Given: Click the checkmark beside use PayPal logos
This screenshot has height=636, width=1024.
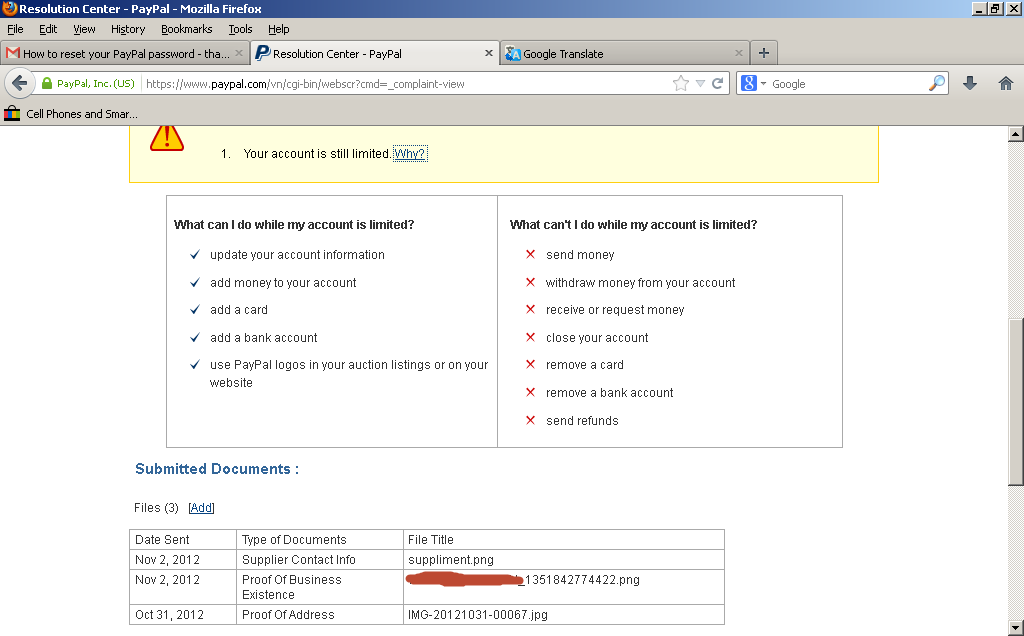Looking at the screenshot, I should pos(195,364).
